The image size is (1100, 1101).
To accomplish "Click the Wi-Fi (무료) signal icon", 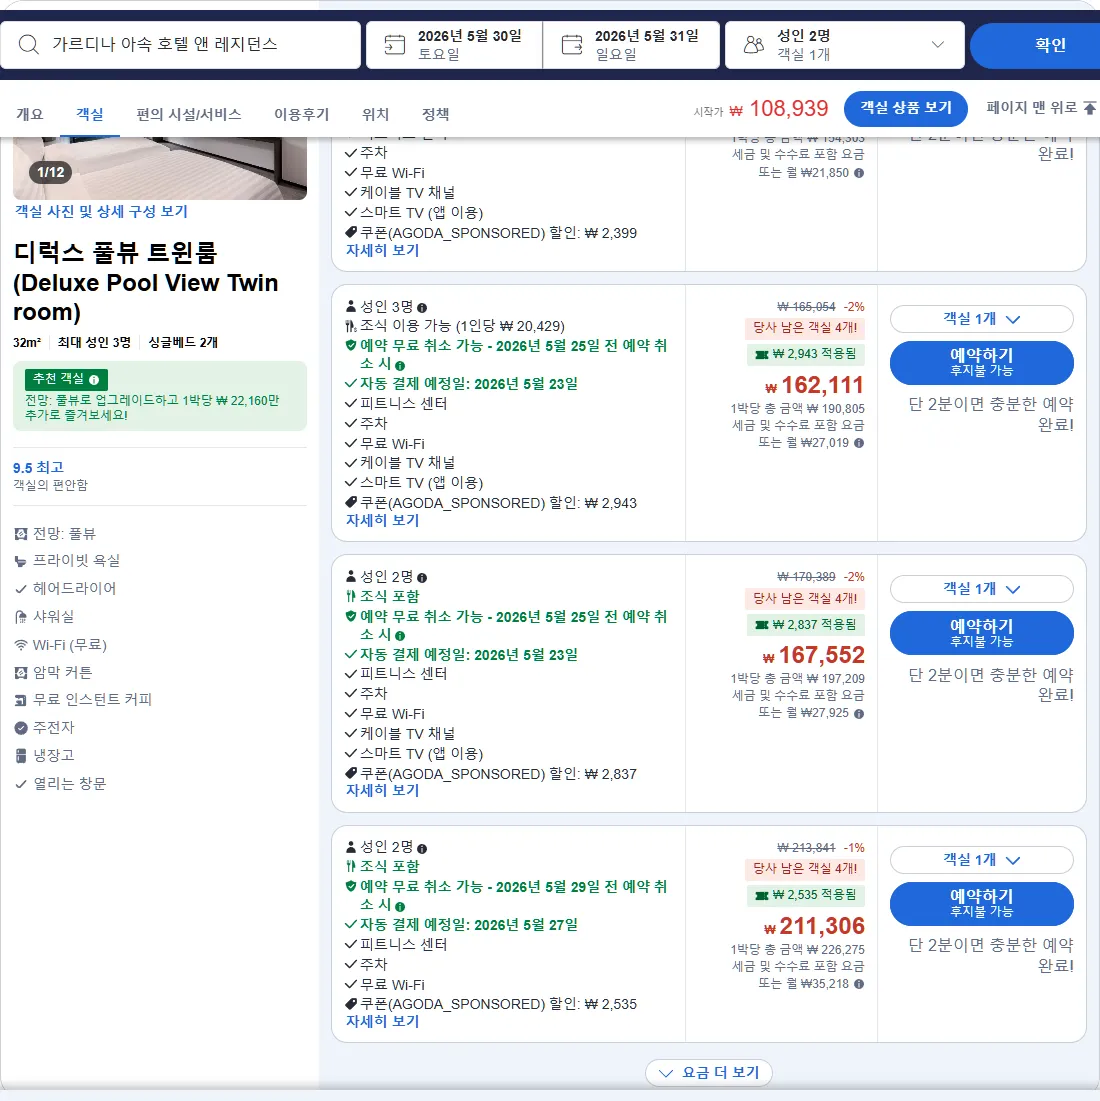I will tap(21, 645).
